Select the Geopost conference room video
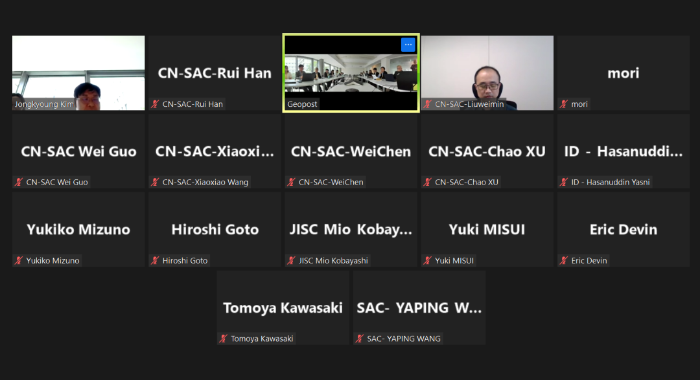Viewport: 700px width, 380px height. (351, 73)
